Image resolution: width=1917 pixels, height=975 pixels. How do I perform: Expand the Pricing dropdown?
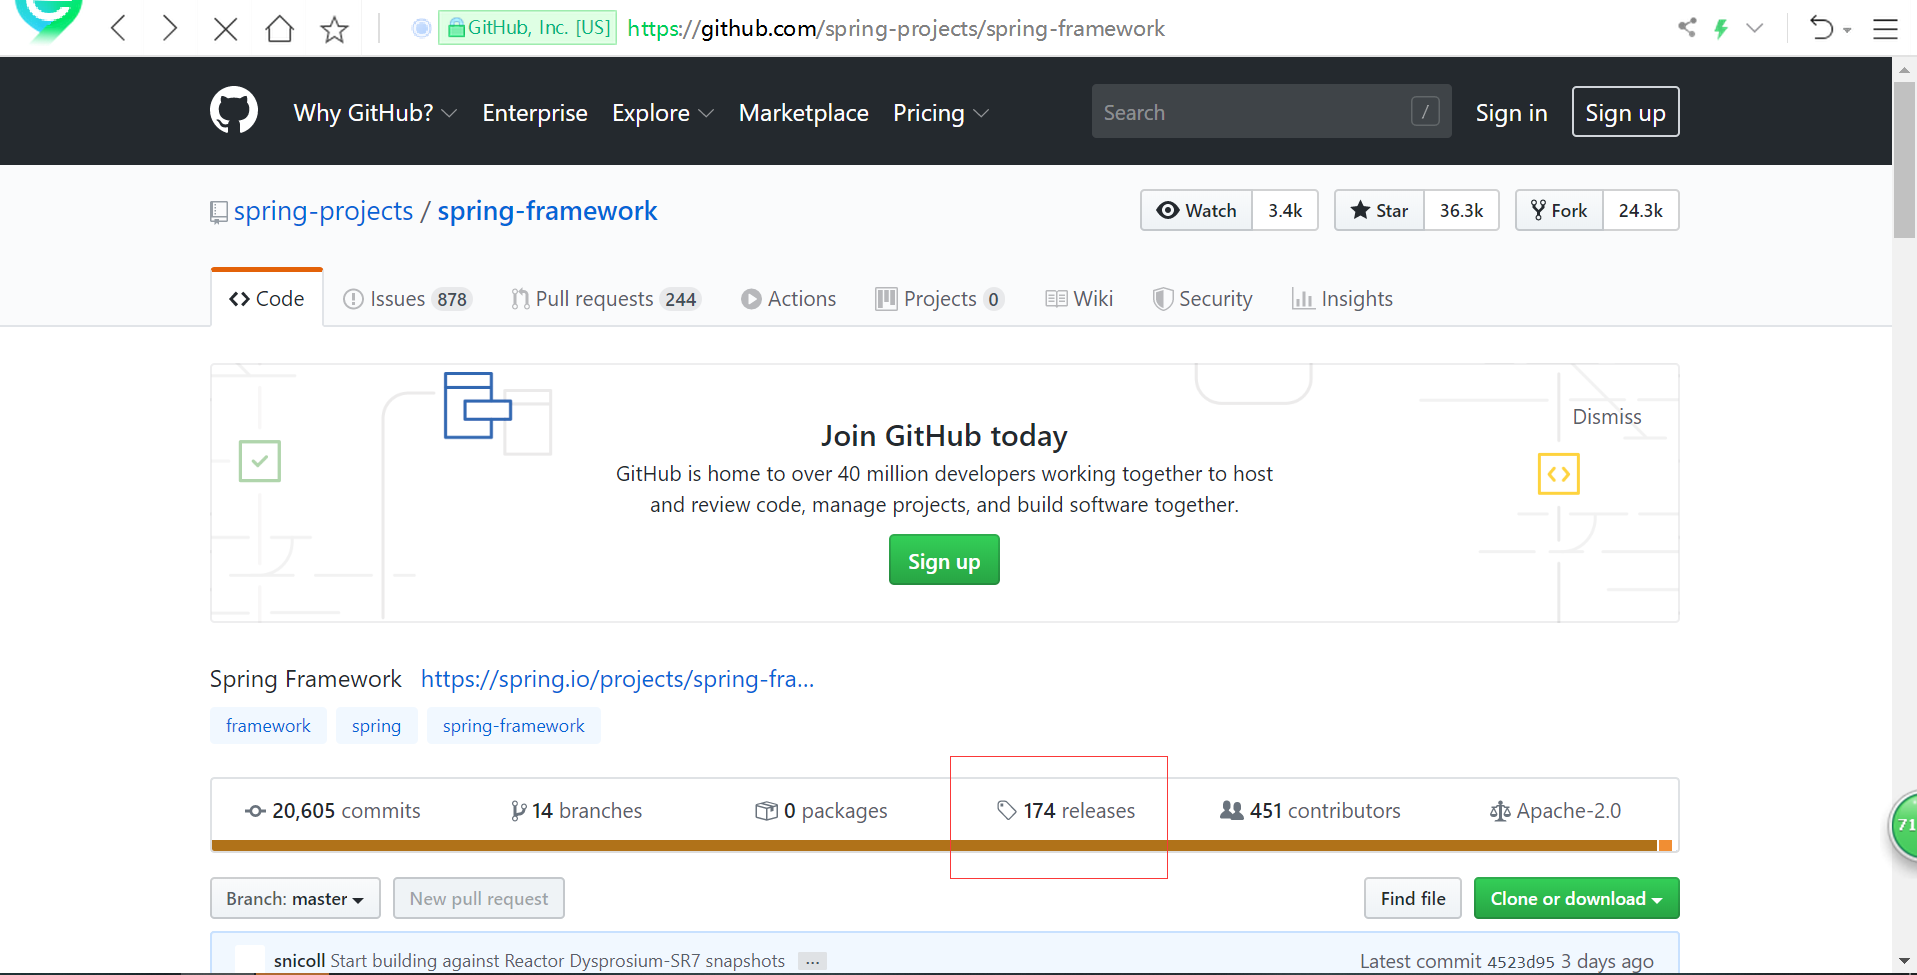pos(941,113)
